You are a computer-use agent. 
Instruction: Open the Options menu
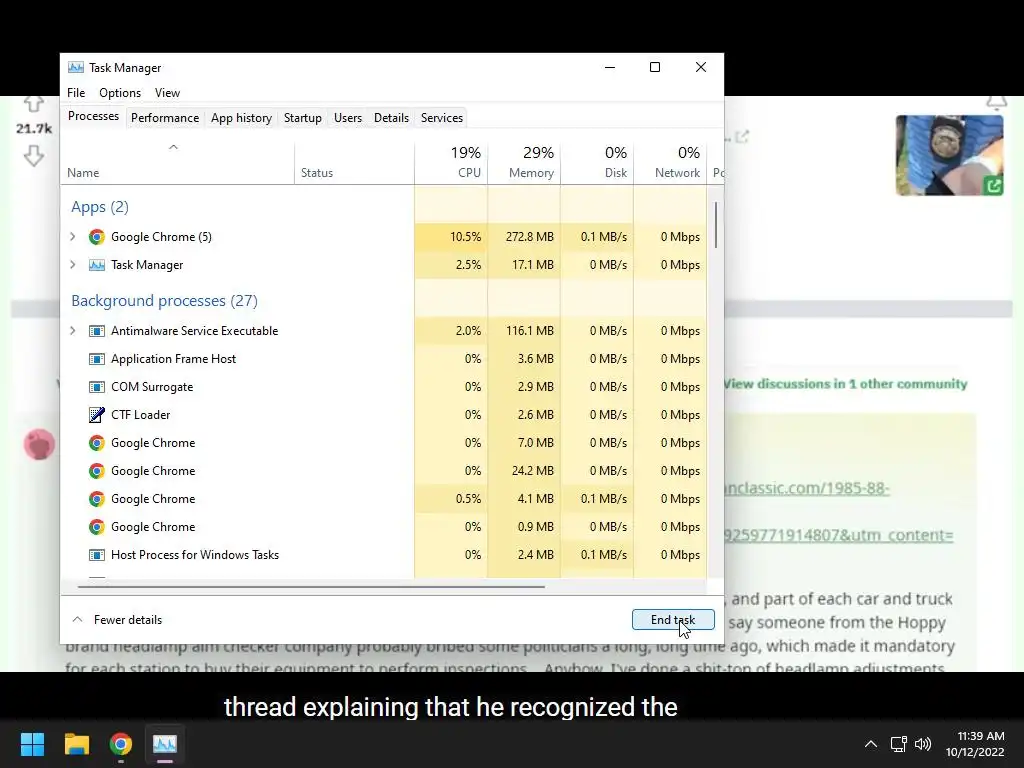point(120,93)
